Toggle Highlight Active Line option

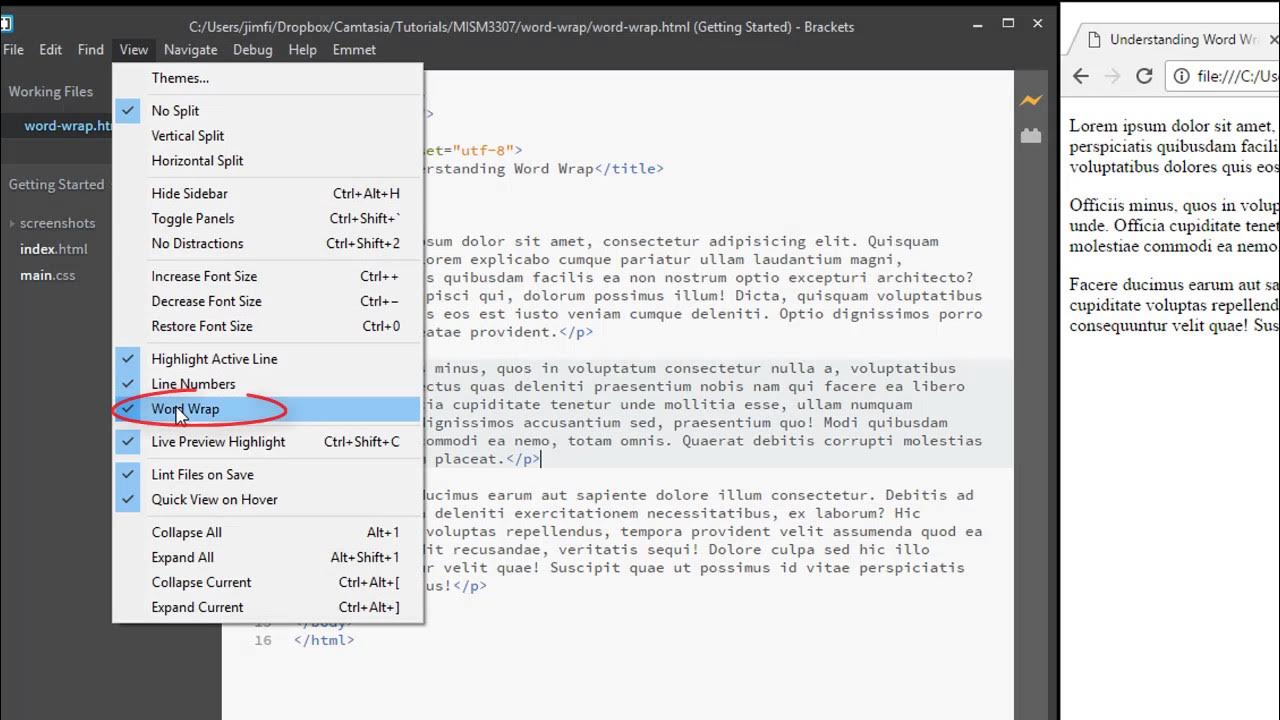[x=267, y=359]
